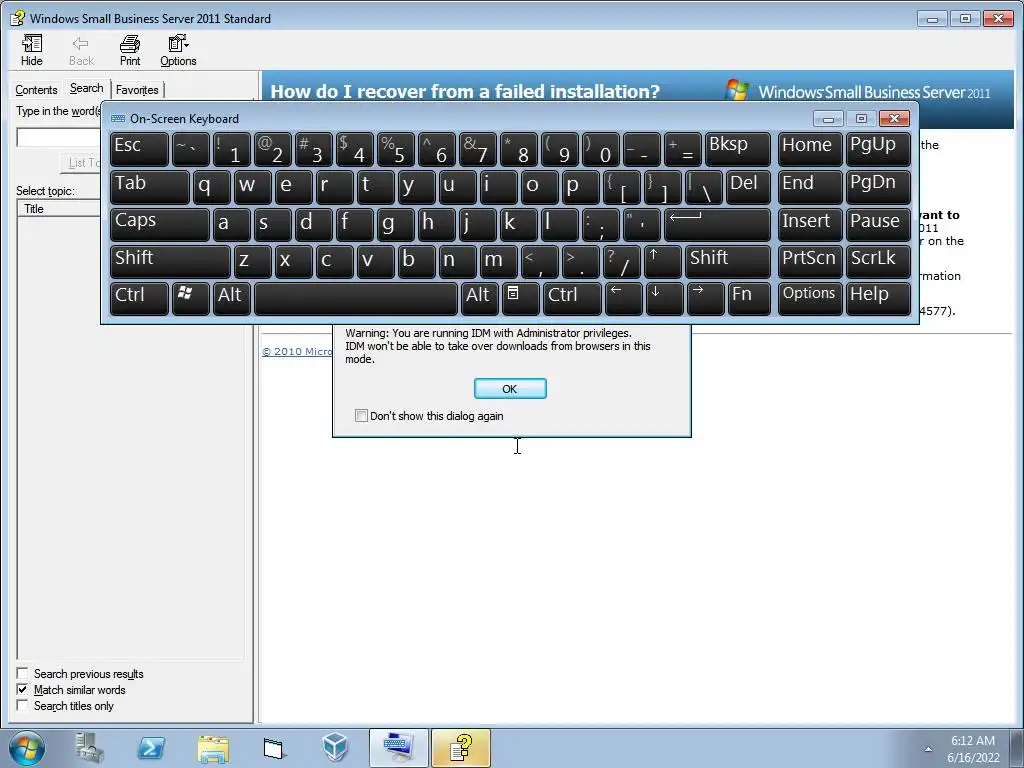Toggle the right Shift key on keyboard
Screen dimensions: 1024x768
[x=728, y=261]
